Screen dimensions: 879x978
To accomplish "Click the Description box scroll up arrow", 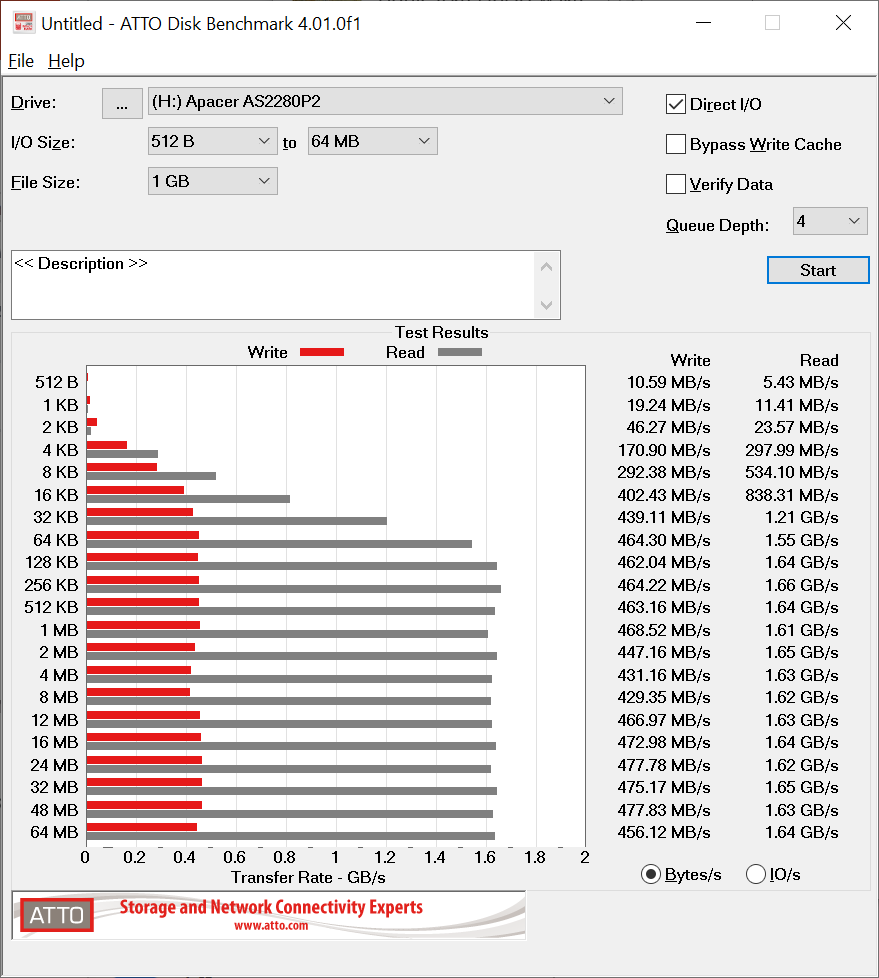I will [546, 267].
